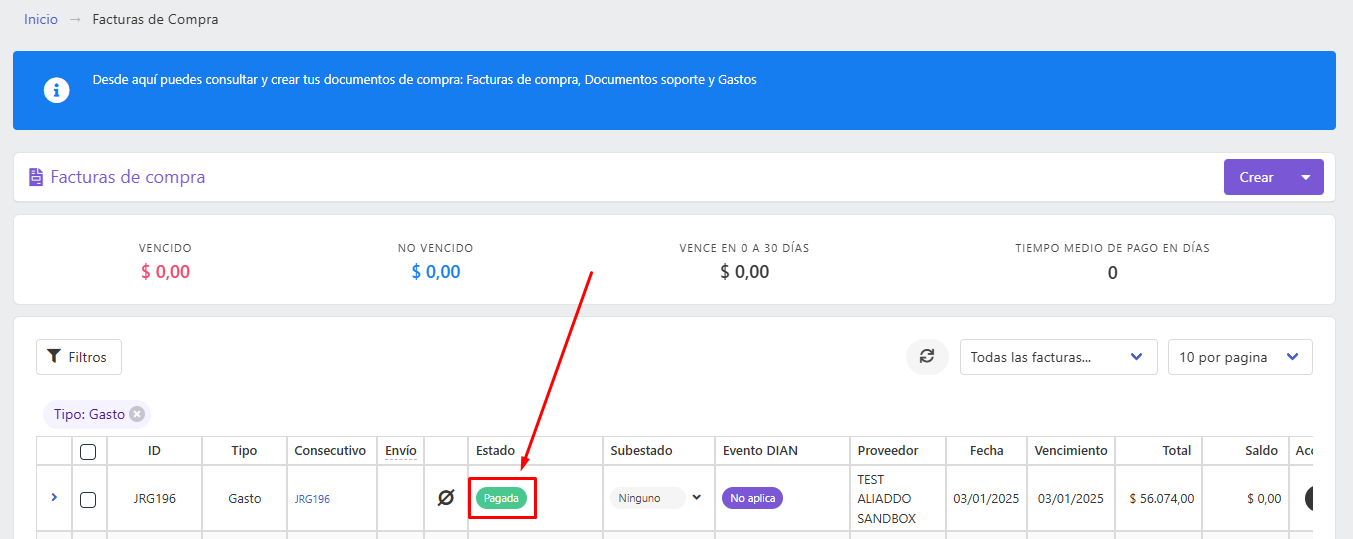Expand the Crear button arrow menu
The image size is (1353, 539).
[1306, 177]
